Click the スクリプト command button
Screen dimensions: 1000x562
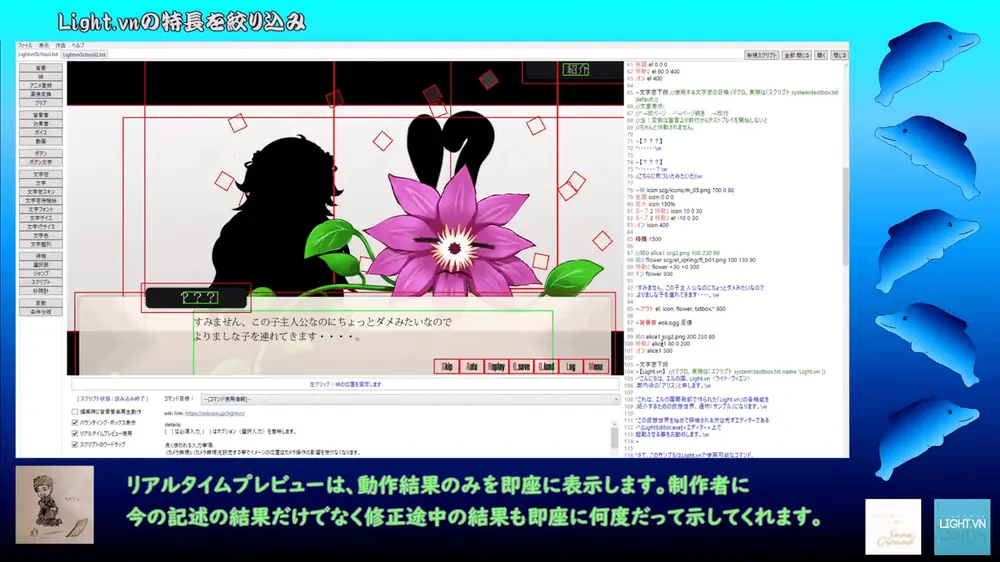tap(41, 282)
